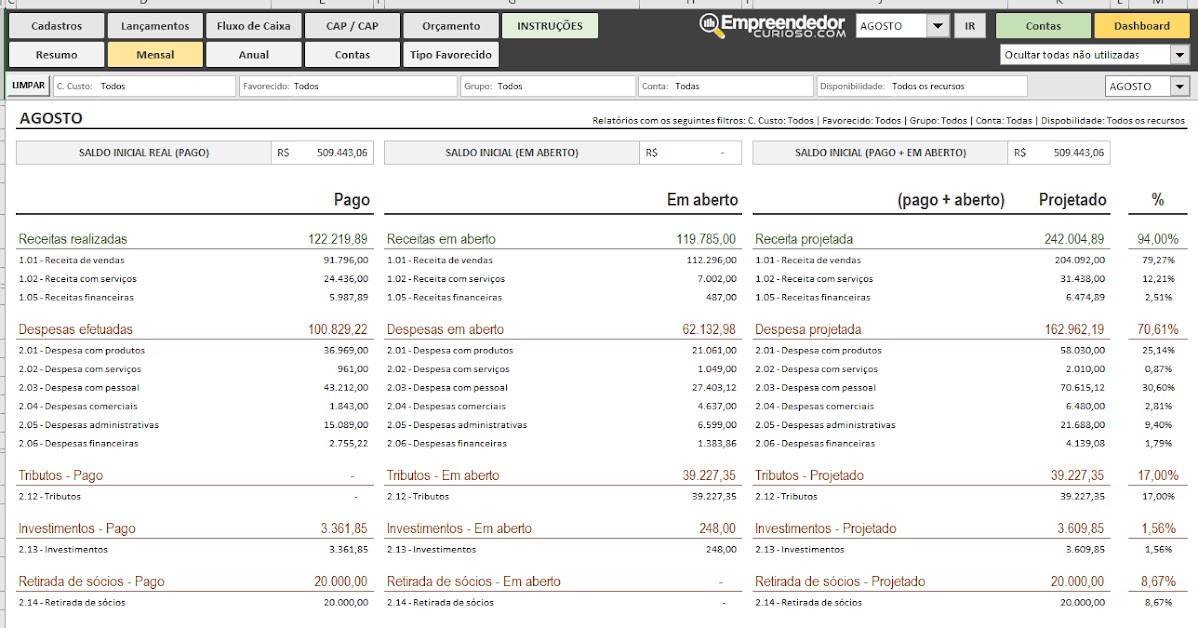Open the Fluxo de Caixa tab
The width and height of the screenshot is (1198, 628).
pyautogui.click(x=253, y=26)
